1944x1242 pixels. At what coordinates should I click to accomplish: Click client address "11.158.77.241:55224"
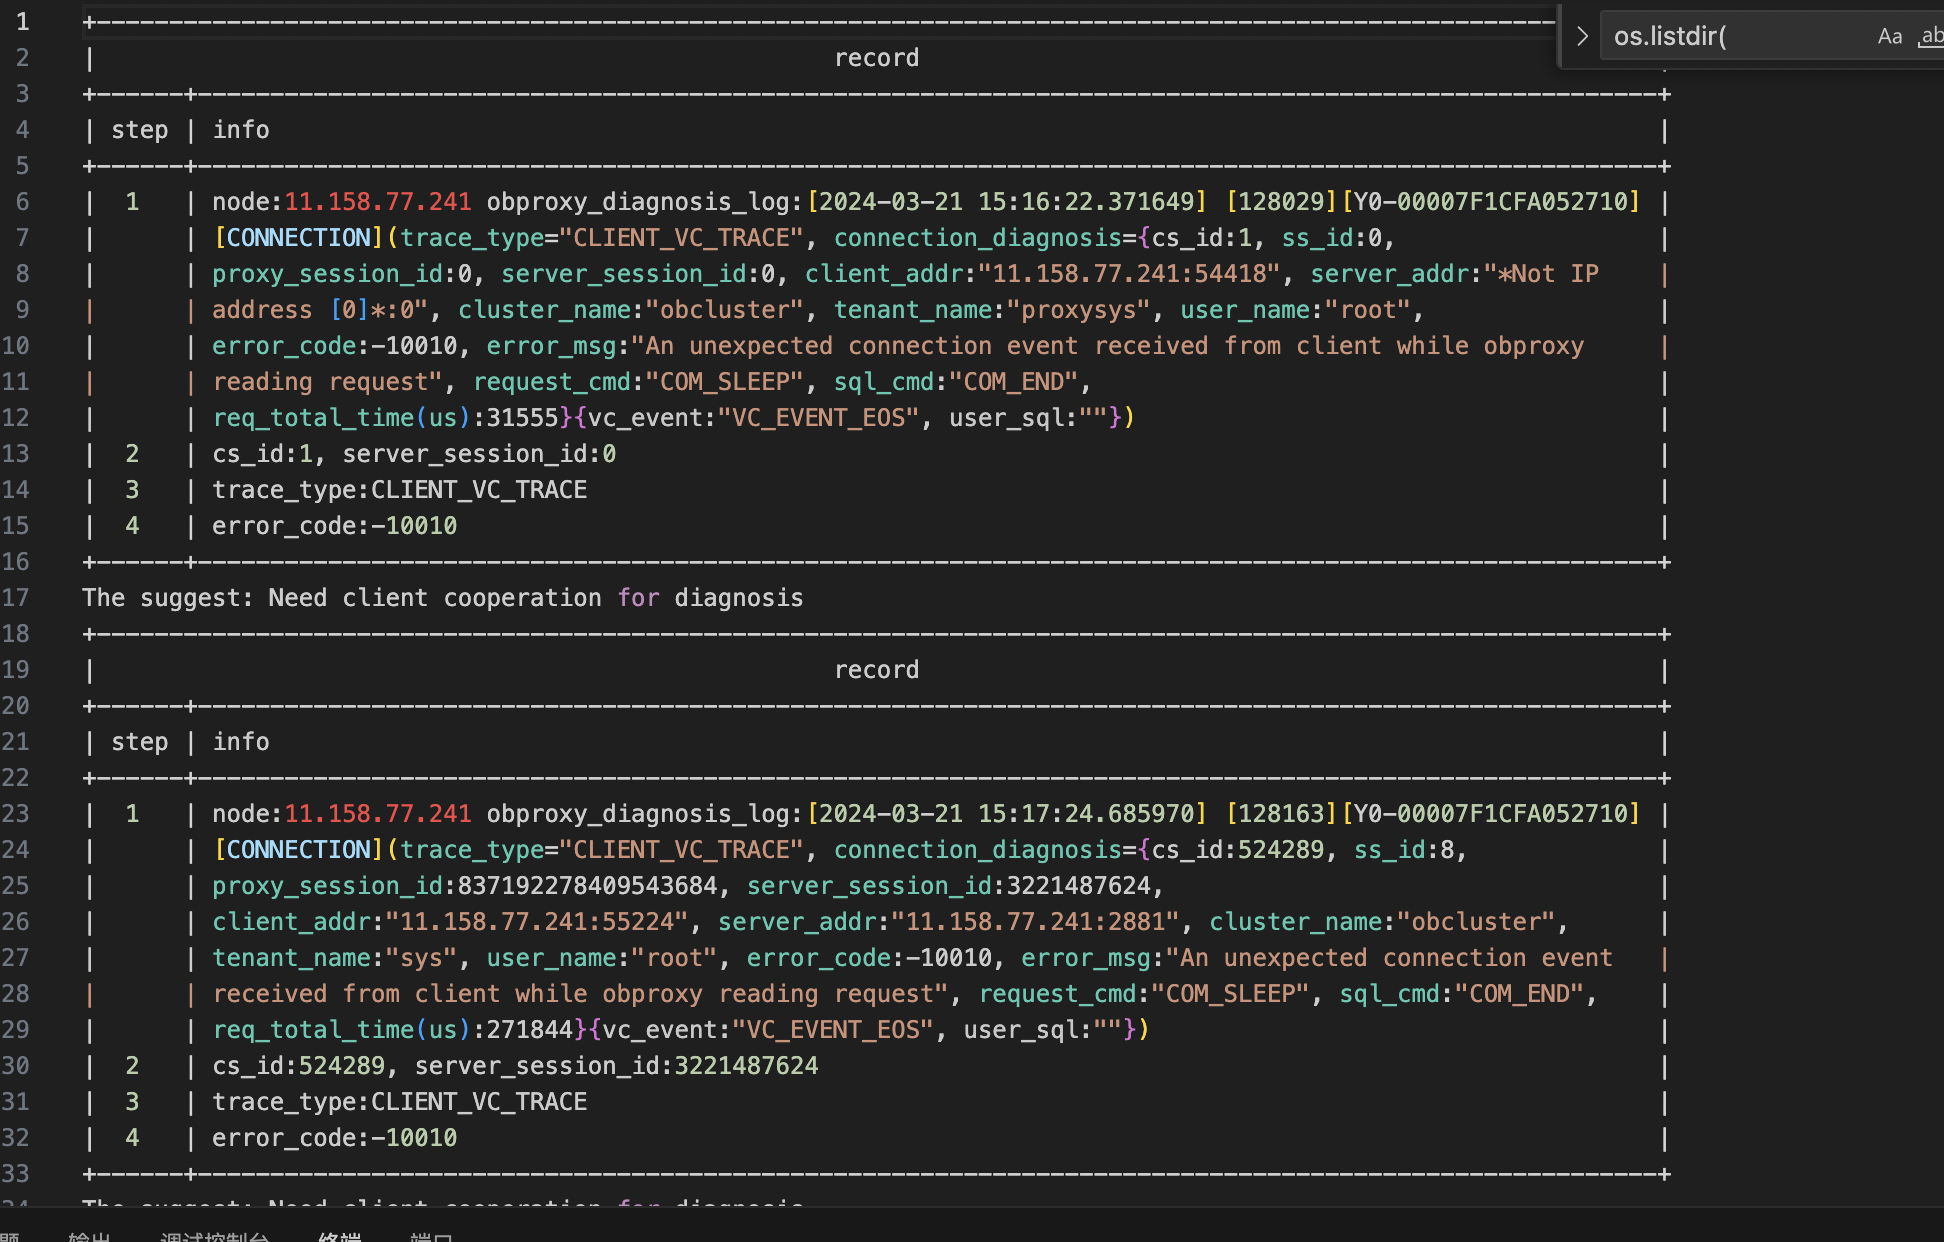537,922
